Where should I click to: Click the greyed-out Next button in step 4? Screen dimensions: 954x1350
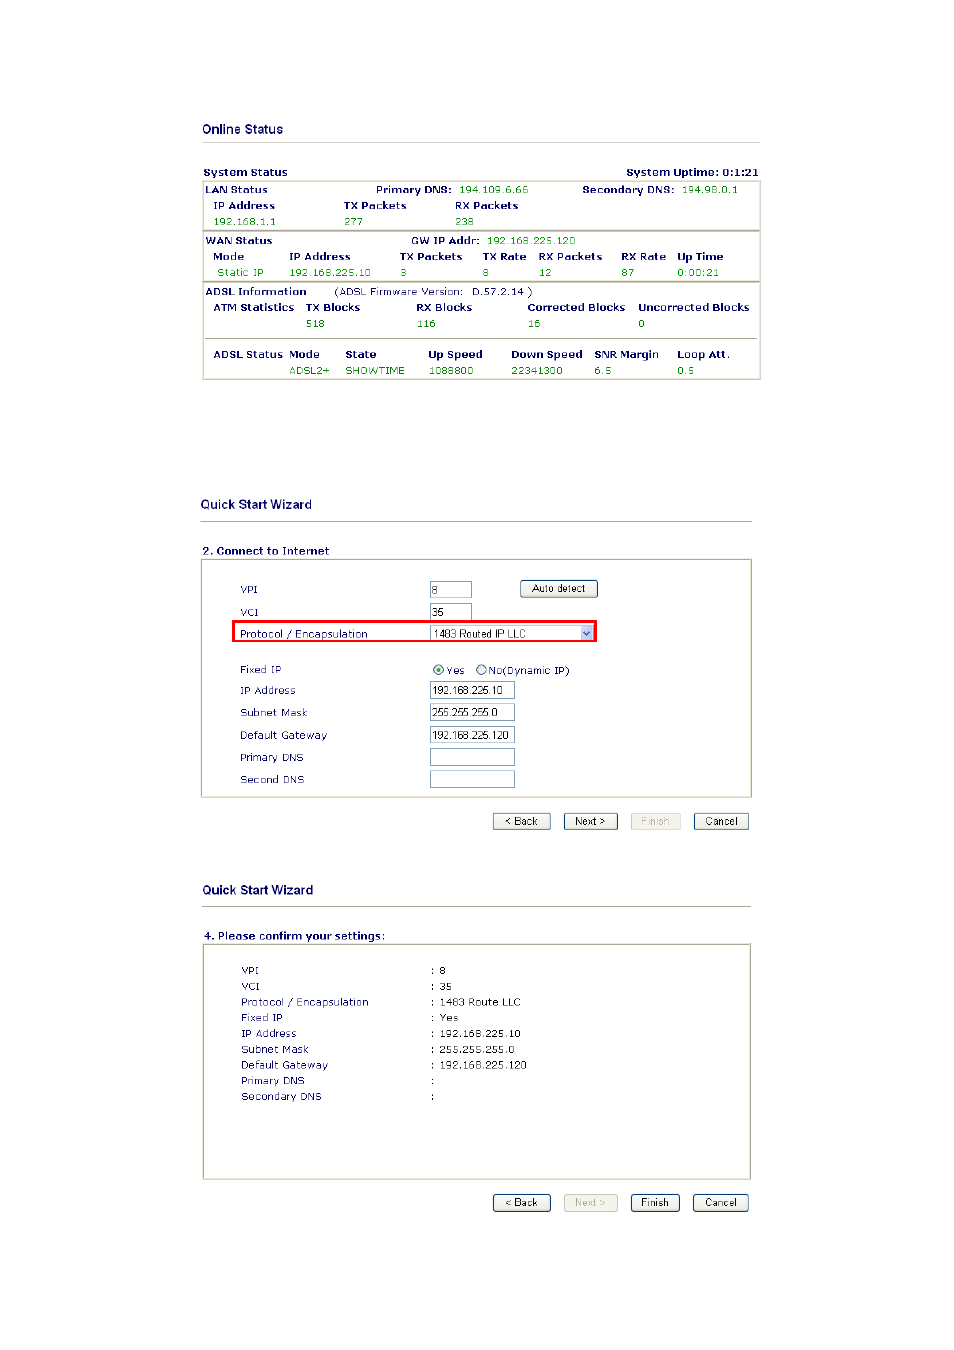(x=590, y=1203)
